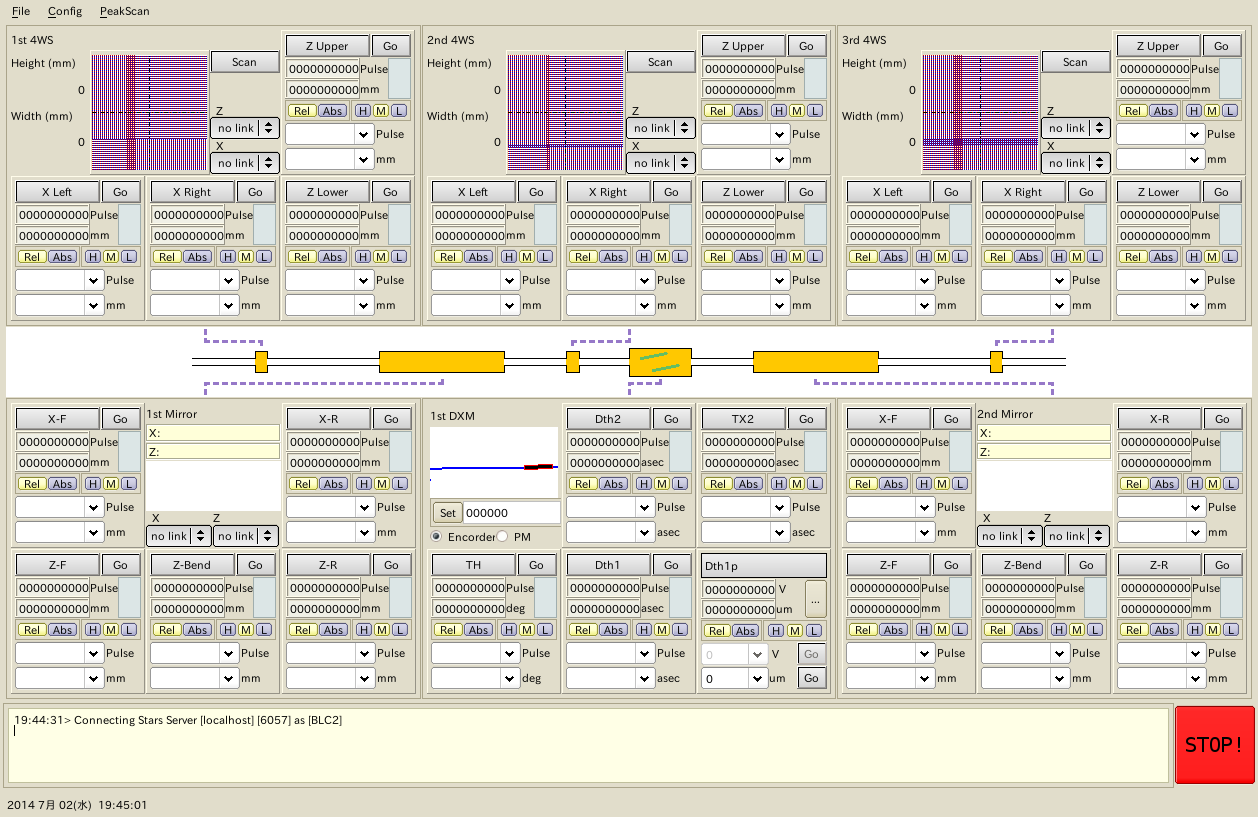Open the Config menu
The height and width of the screenshot is (817, 1258).
tap(65, 11)
